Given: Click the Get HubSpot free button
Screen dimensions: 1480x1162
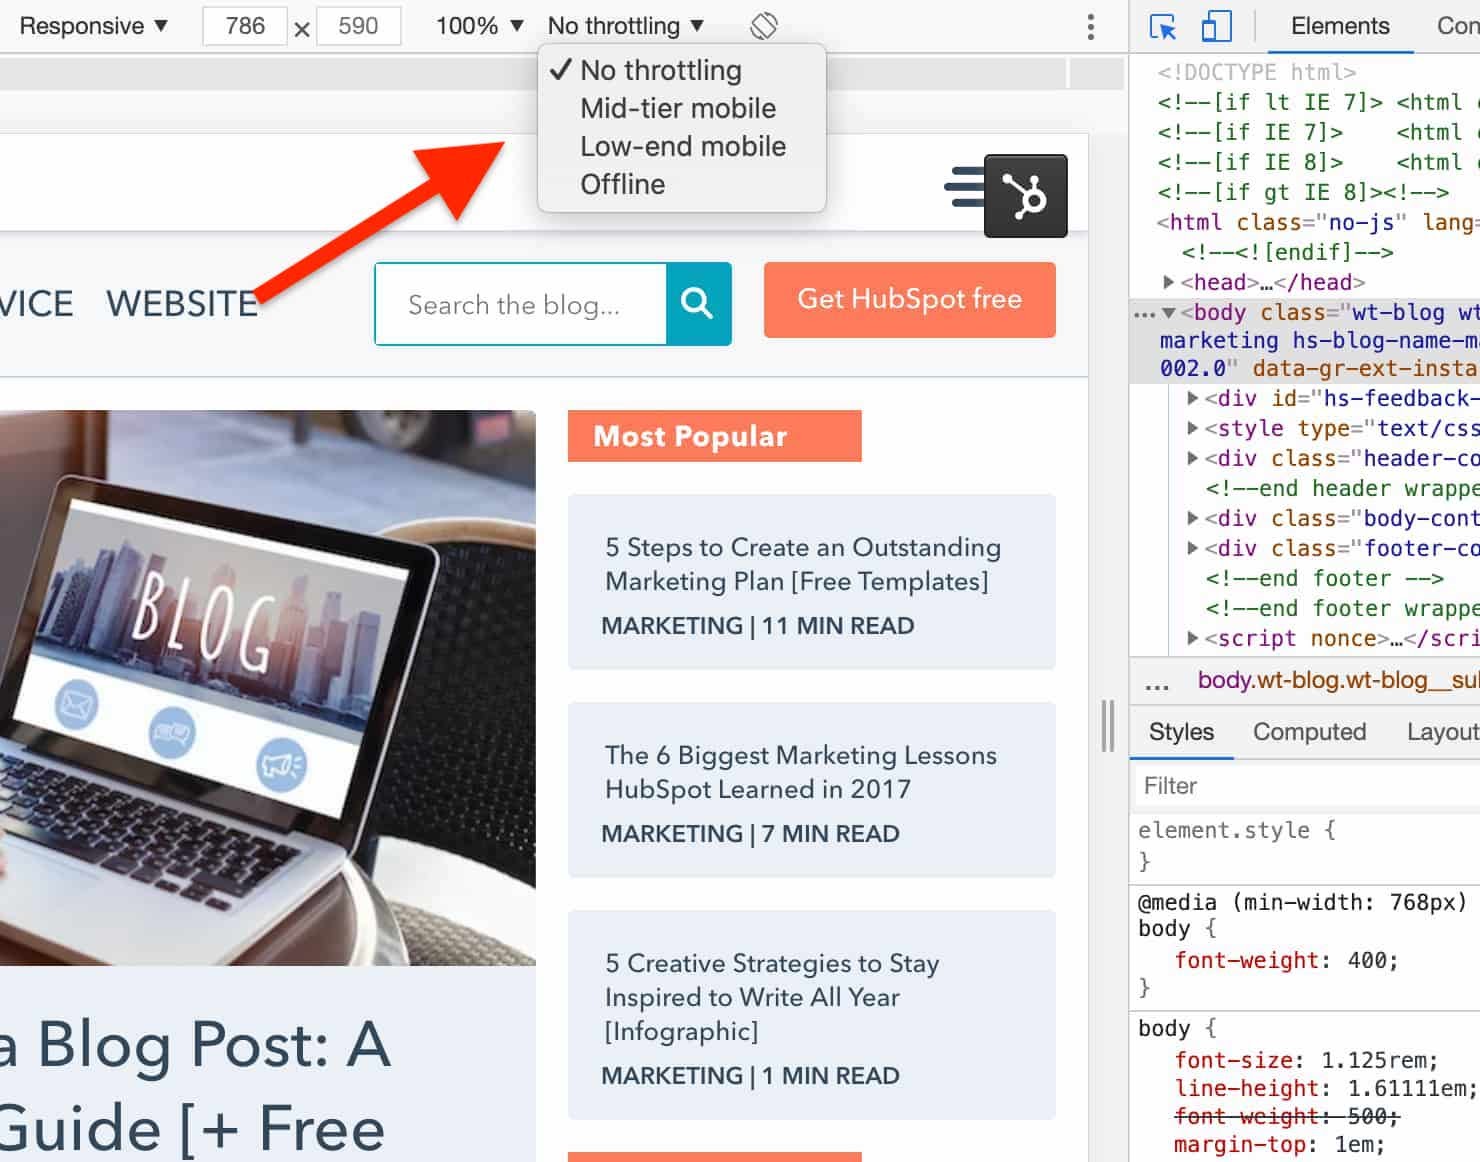Looking at the screenshot, I should point(909,299).
